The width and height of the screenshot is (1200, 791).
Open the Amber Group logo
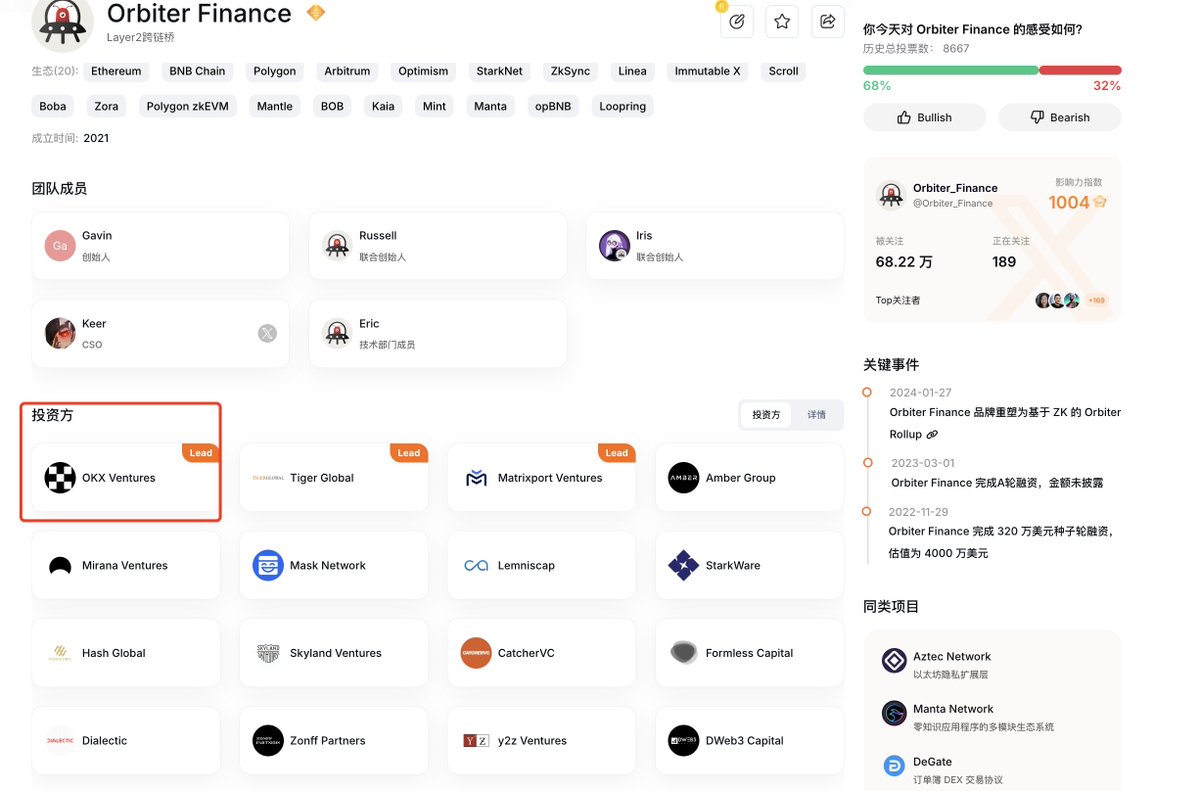684,478
